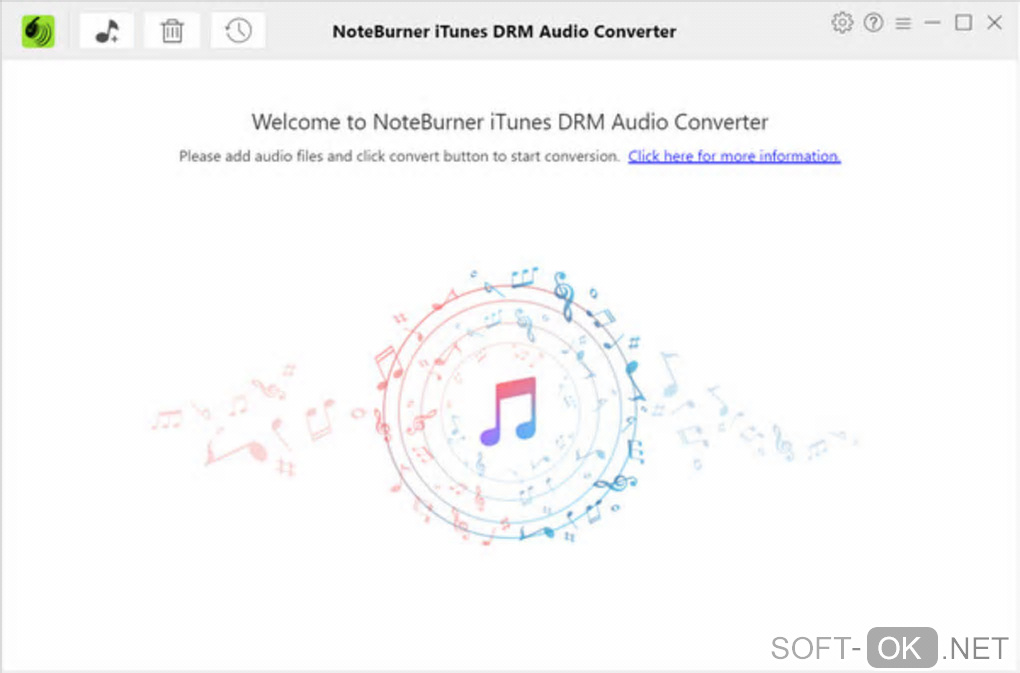Viewport: 1020px width, 673px height.
Task: Click the faded red notes swirl on left
Action: click(260, 423)
